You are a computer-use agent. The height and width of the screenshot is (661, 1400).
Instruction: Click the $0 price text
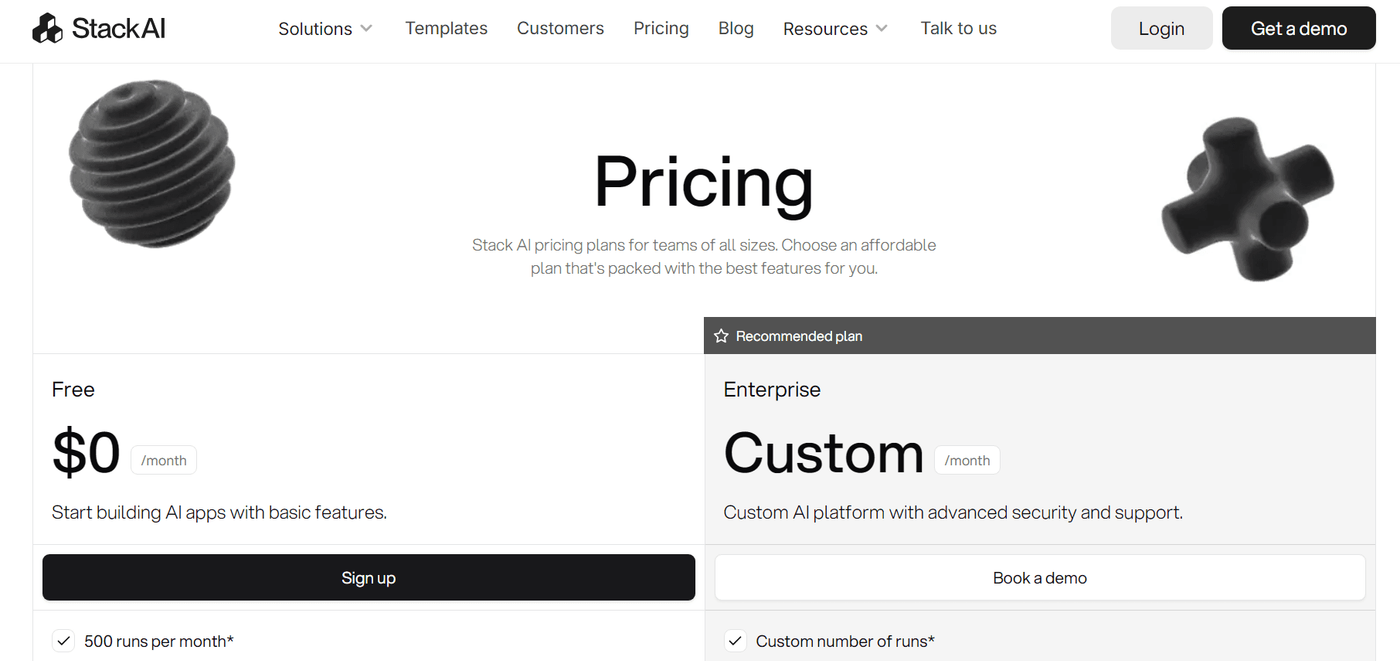tap(86, 452)
